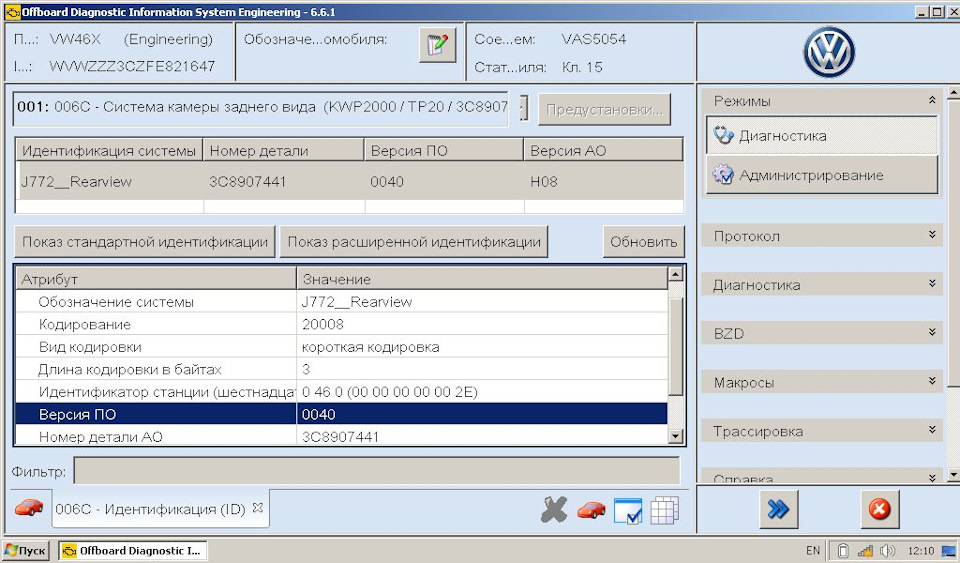Expand the Трассировка panel section
960x563 pixels.
[932, 430]
